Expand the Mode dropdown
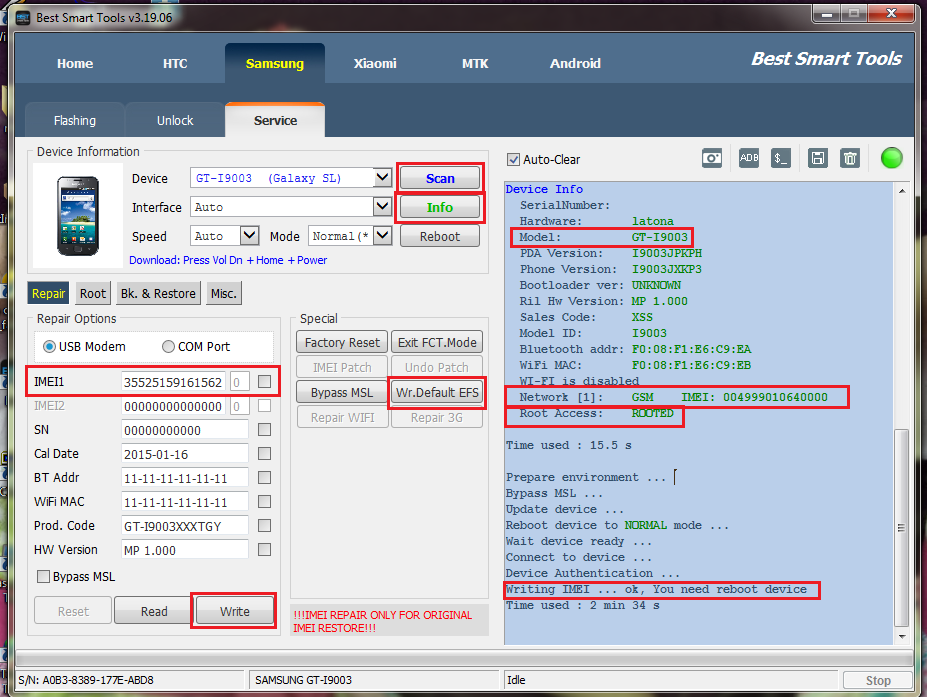The image size is (927, 697). 383,235
